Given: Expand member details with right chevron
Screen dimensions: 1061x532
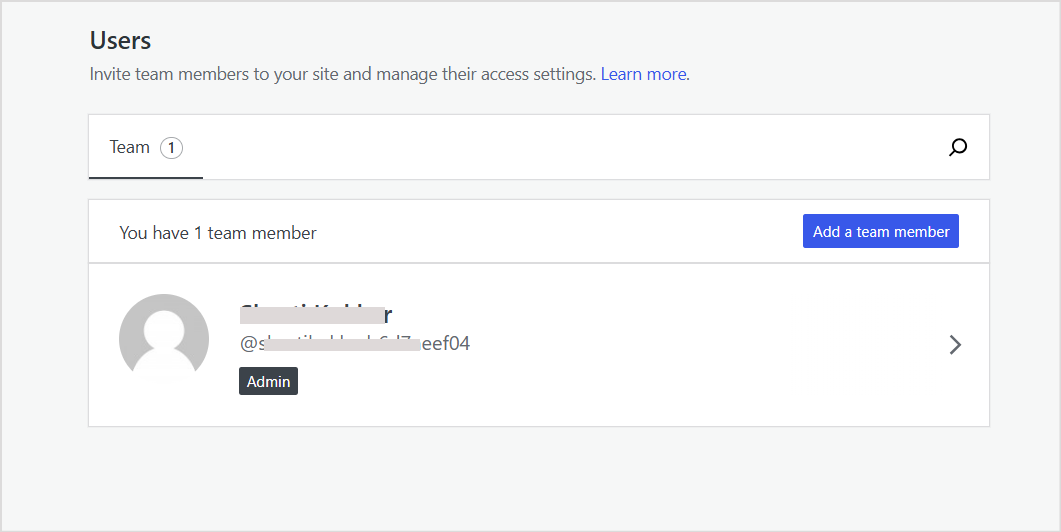Looking at the screenshot, I should 955,345.
